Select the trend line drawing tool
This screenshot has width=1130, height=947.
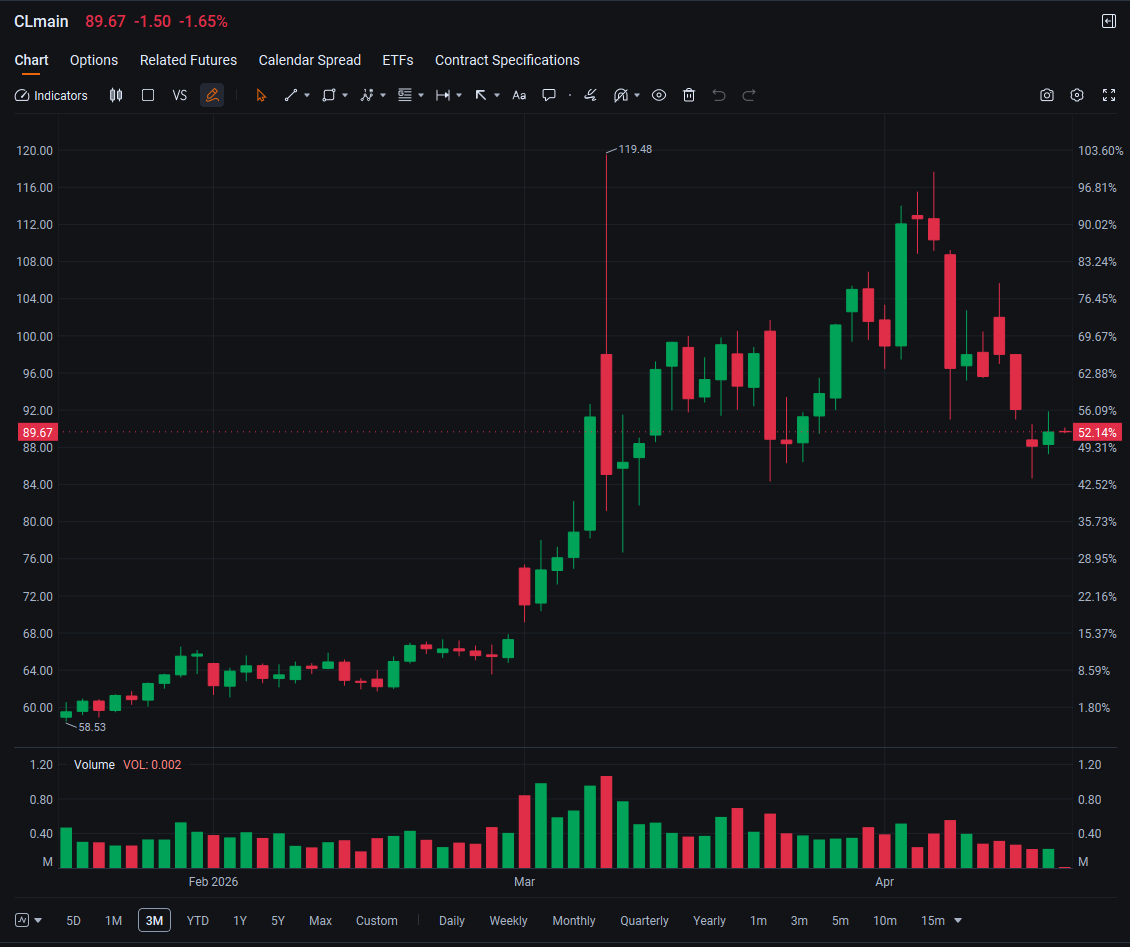click(291, 95)
